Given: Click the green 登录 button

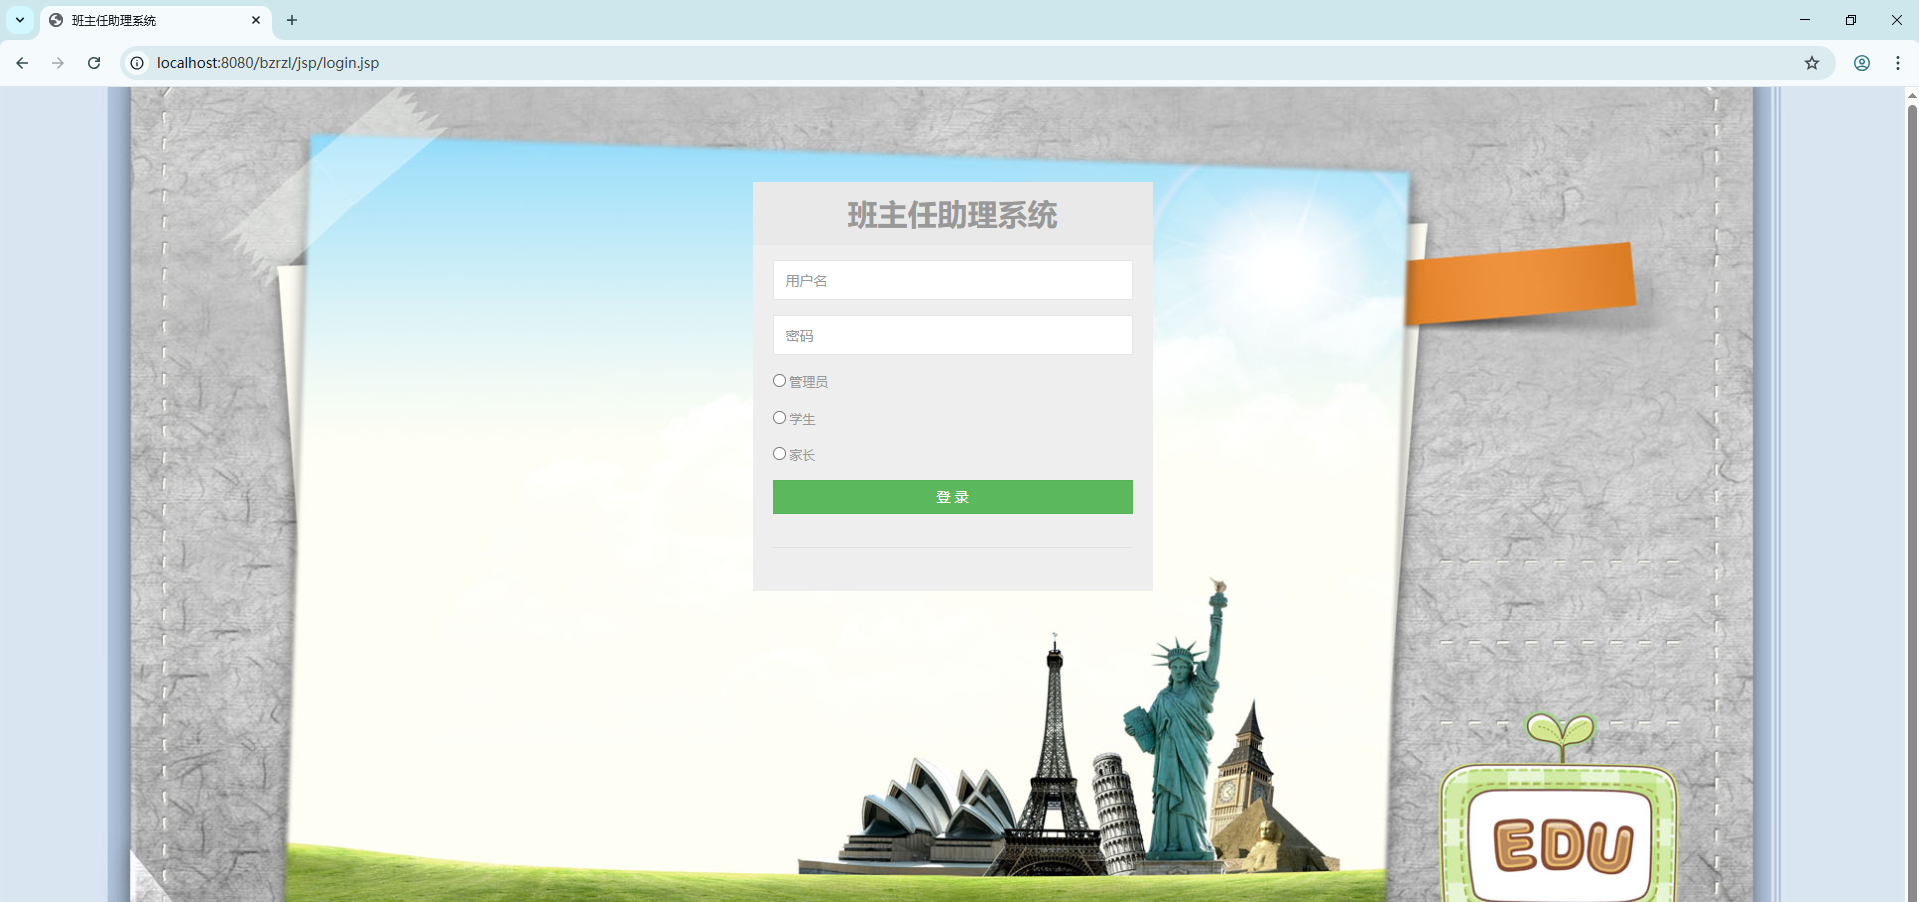Looking at the screenshot, I should [x=952, y=497].
